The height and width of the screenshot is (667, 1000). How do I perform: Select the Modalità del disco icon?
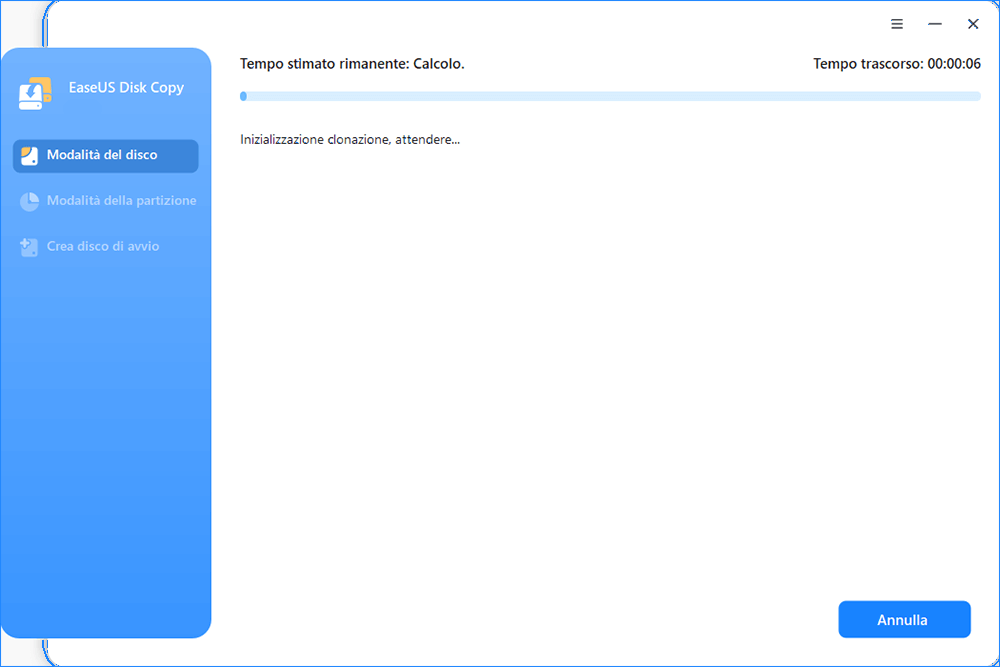coord(29,156)
